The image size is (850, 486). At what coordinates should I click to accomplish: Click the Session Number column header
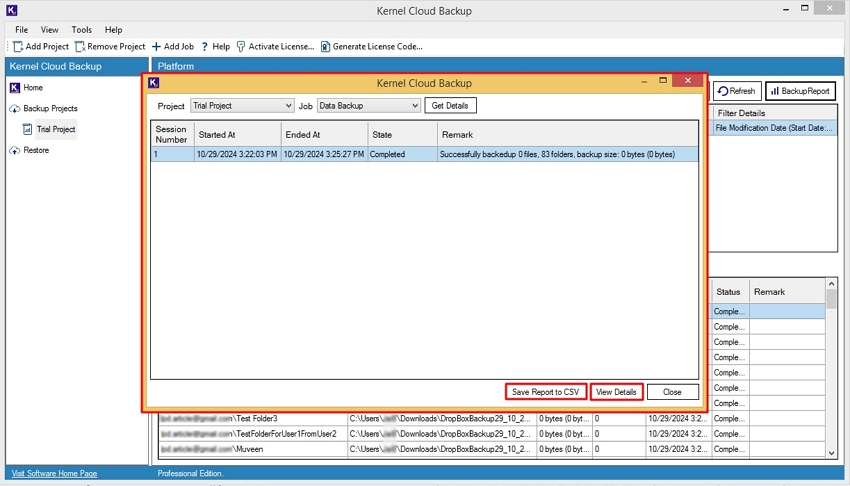click(172, 134)
